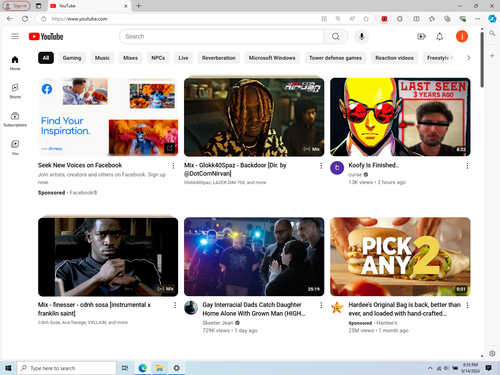Show more filter chips with right chevron
This screenshot has width=500, height=375.
[x=468, y=58]
